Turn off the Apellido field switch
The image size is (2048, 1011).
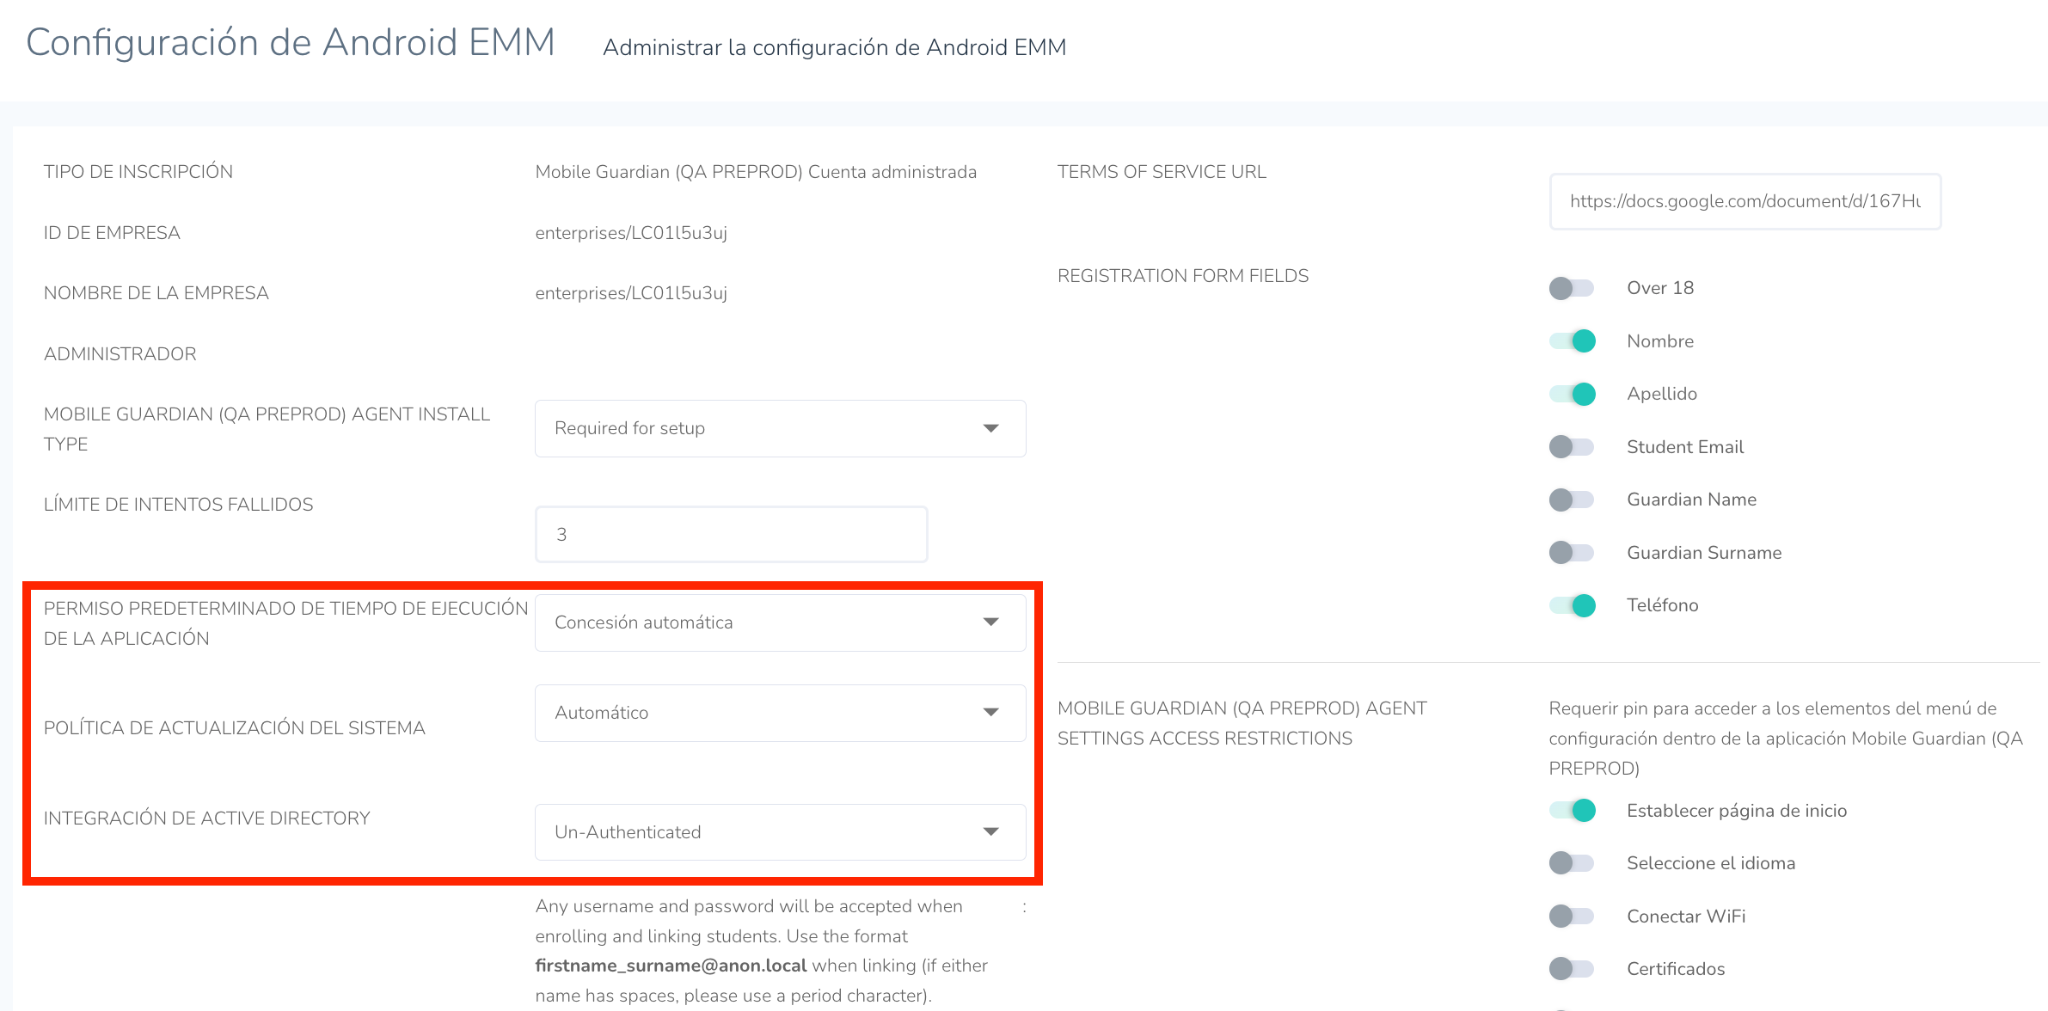pyautogui.click(x=1572, y=394)
